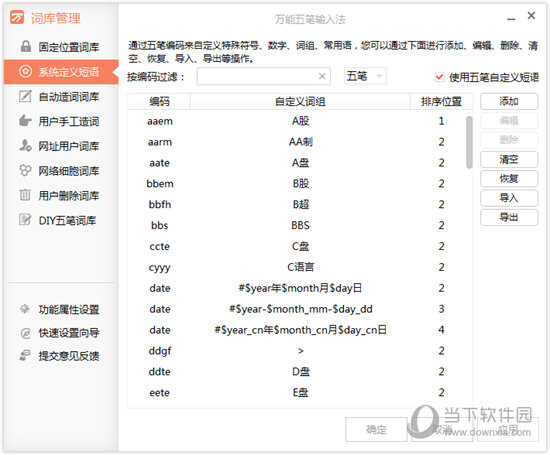Select the bbs BBS row

297,225
